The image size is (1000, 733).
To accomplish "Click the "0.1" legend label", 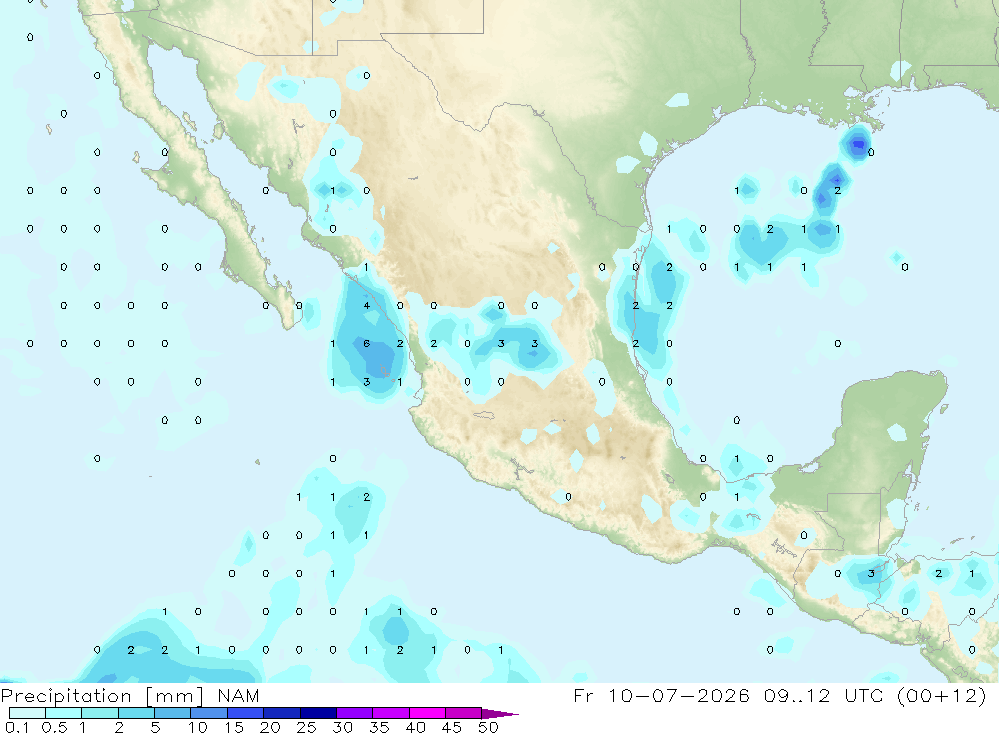I will click(17, 727).
